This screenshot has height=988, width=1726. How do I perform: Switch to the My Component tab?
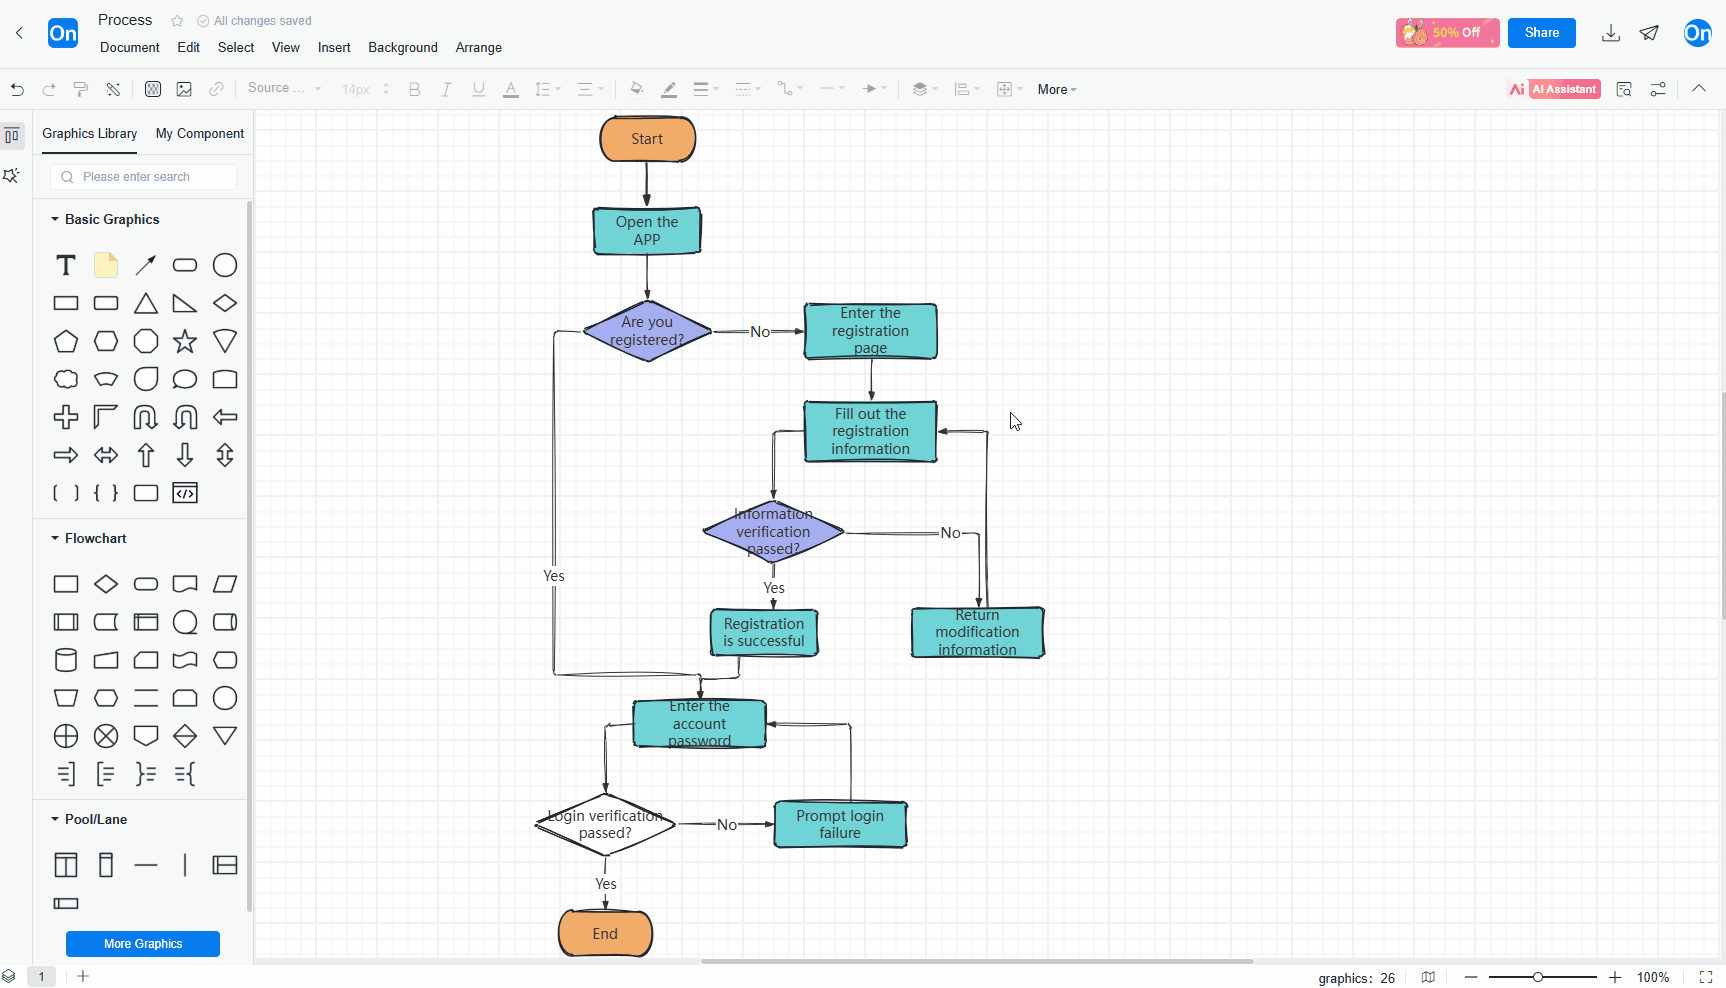coord(200,133)
